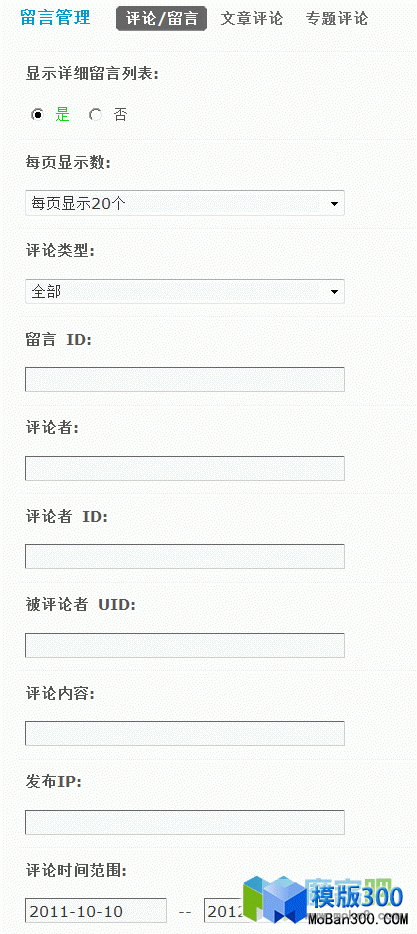The image size is (417, 934).
Task: Switch to the 文章评论 tab
Action: pos(251,18)
